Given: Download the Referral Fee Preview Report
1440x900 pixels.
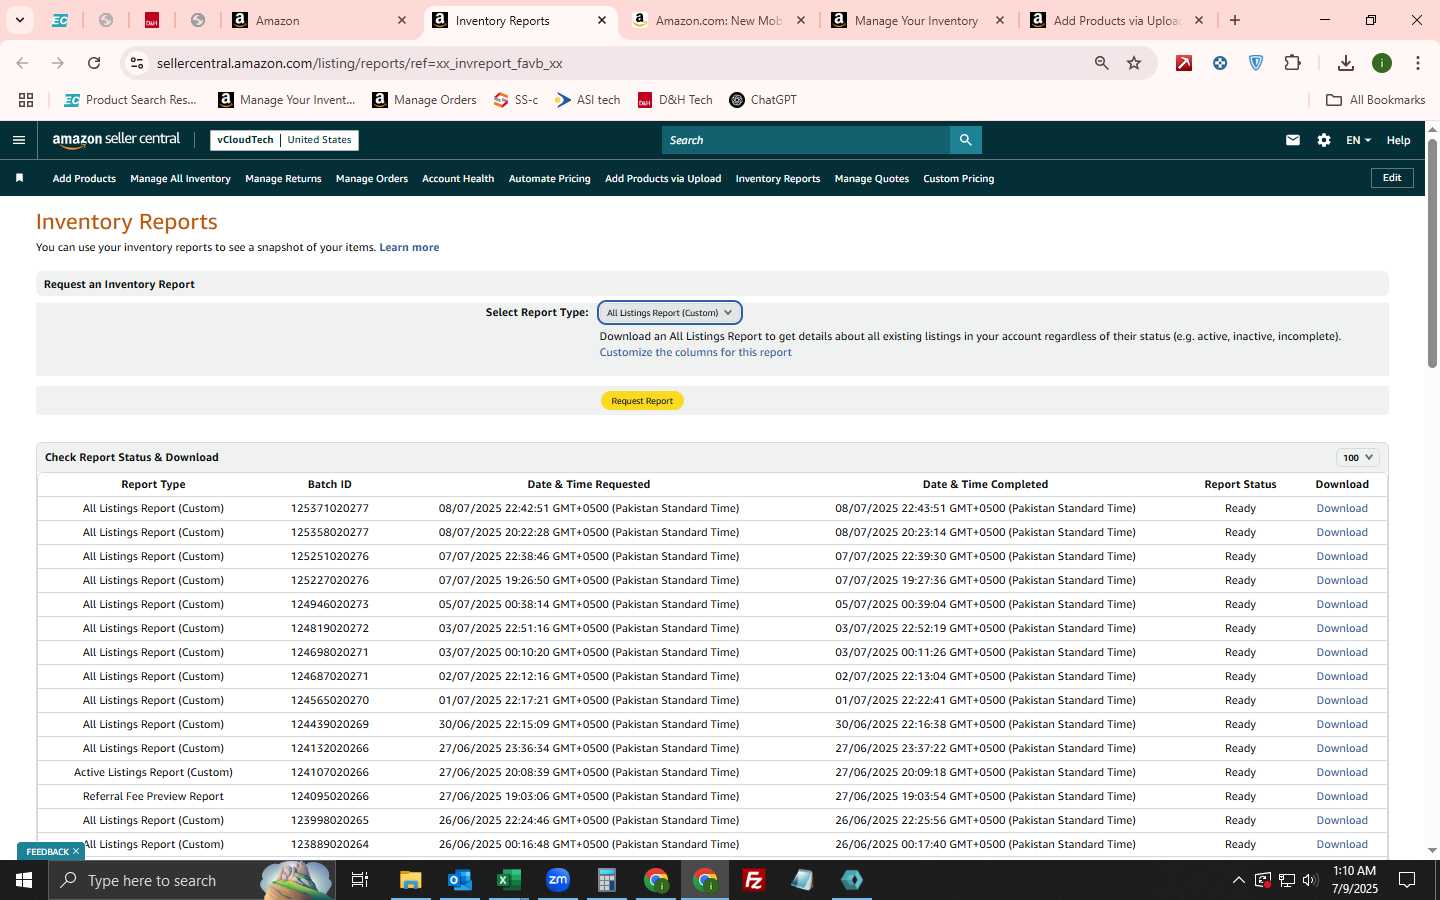Looking at the screenshot, I should click(1342, 796).
